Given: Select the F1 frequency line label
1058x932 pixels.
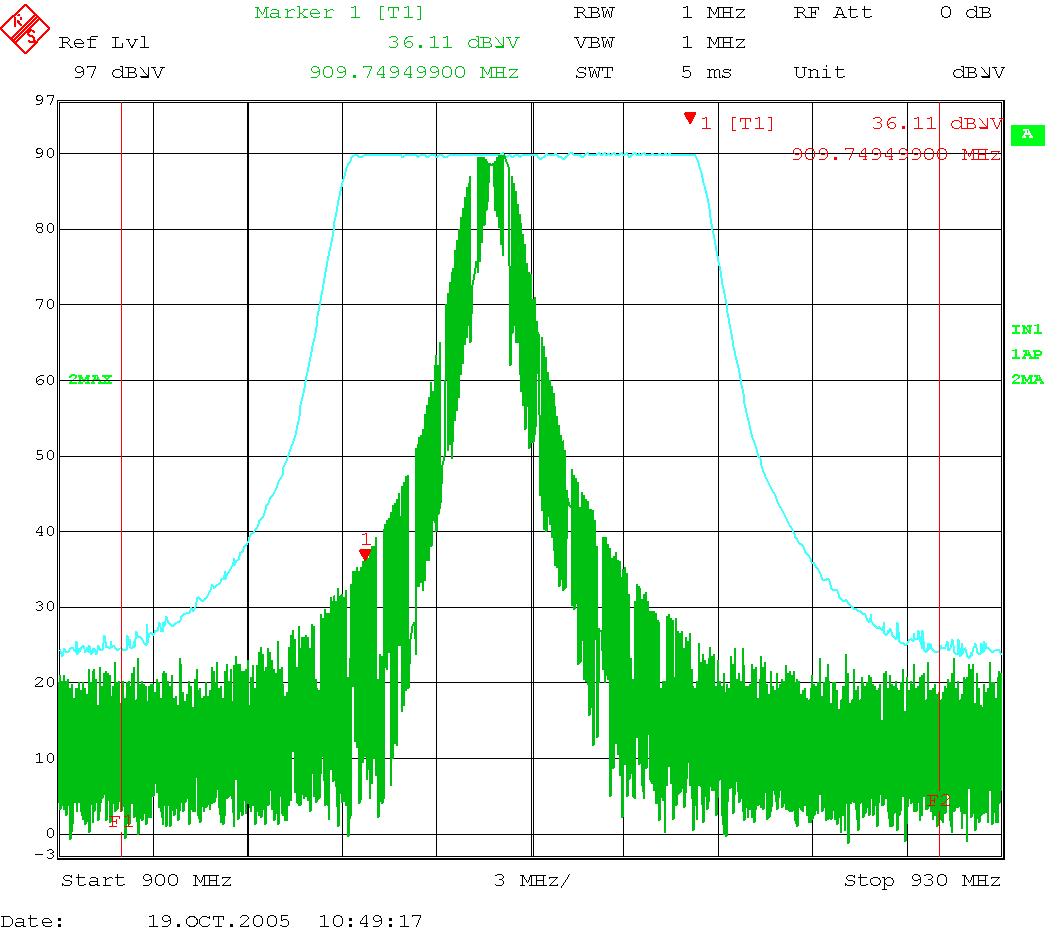Looking at the screenshot, I should (120, 821).
